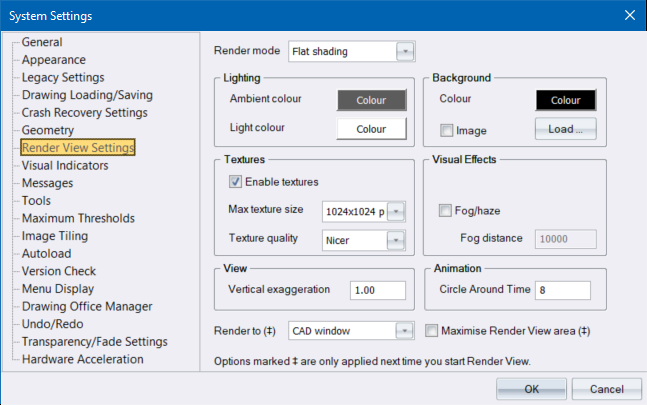Image resolution: width=647 pixels, height=405 pixels.
Task: Toggle the Enable textures checkbox
Action: (x=236, y=182)
